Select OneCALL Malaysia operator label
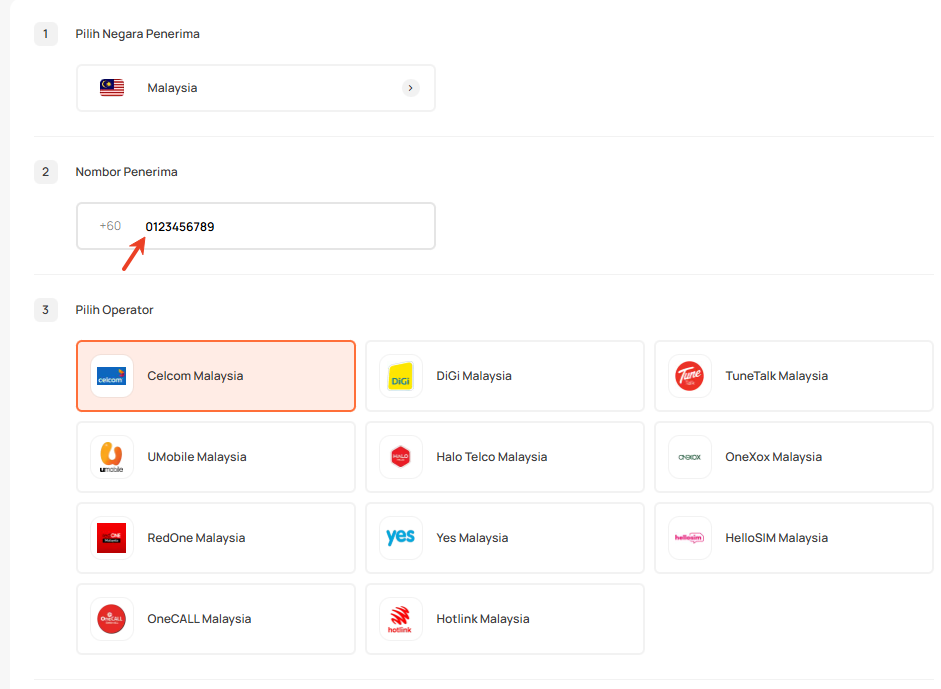 [199, 619]
